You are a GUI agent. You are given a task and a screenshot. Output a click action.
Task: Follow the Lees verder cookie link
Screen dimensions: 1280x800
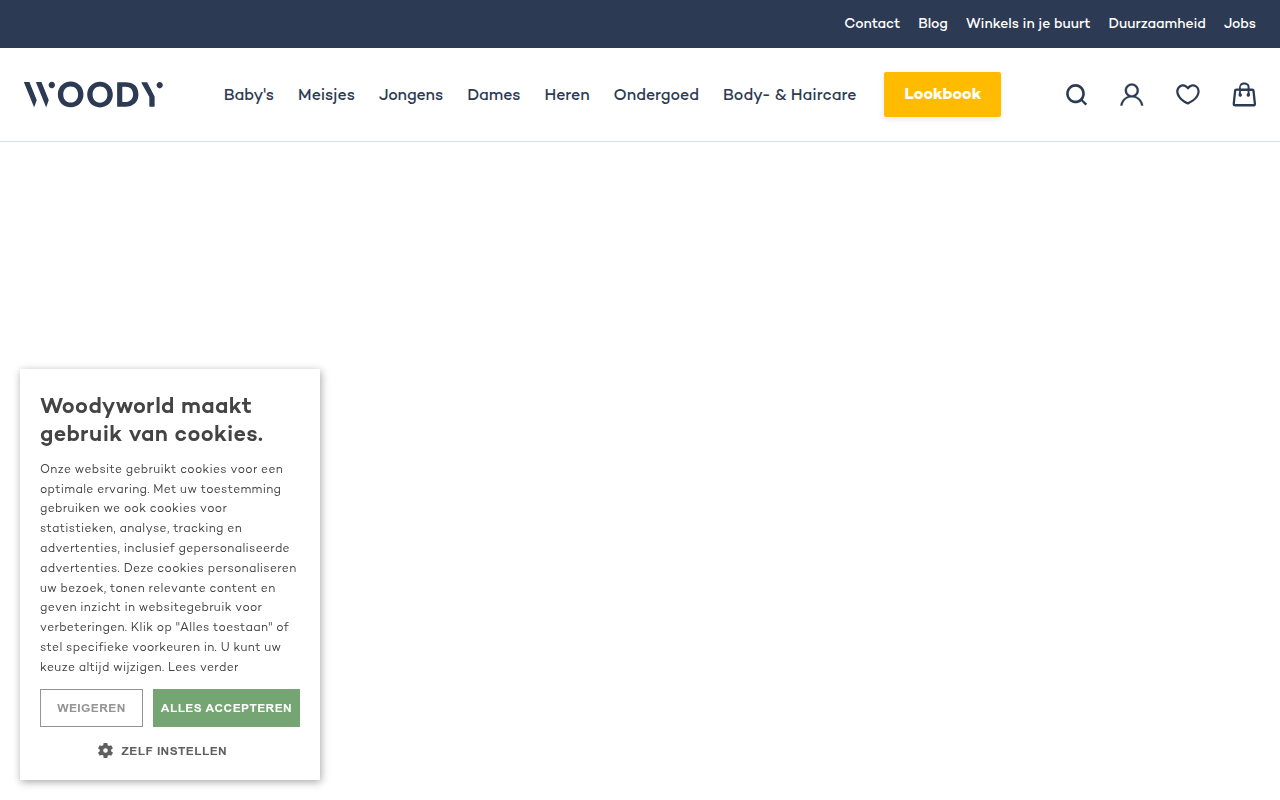point(203,667)
